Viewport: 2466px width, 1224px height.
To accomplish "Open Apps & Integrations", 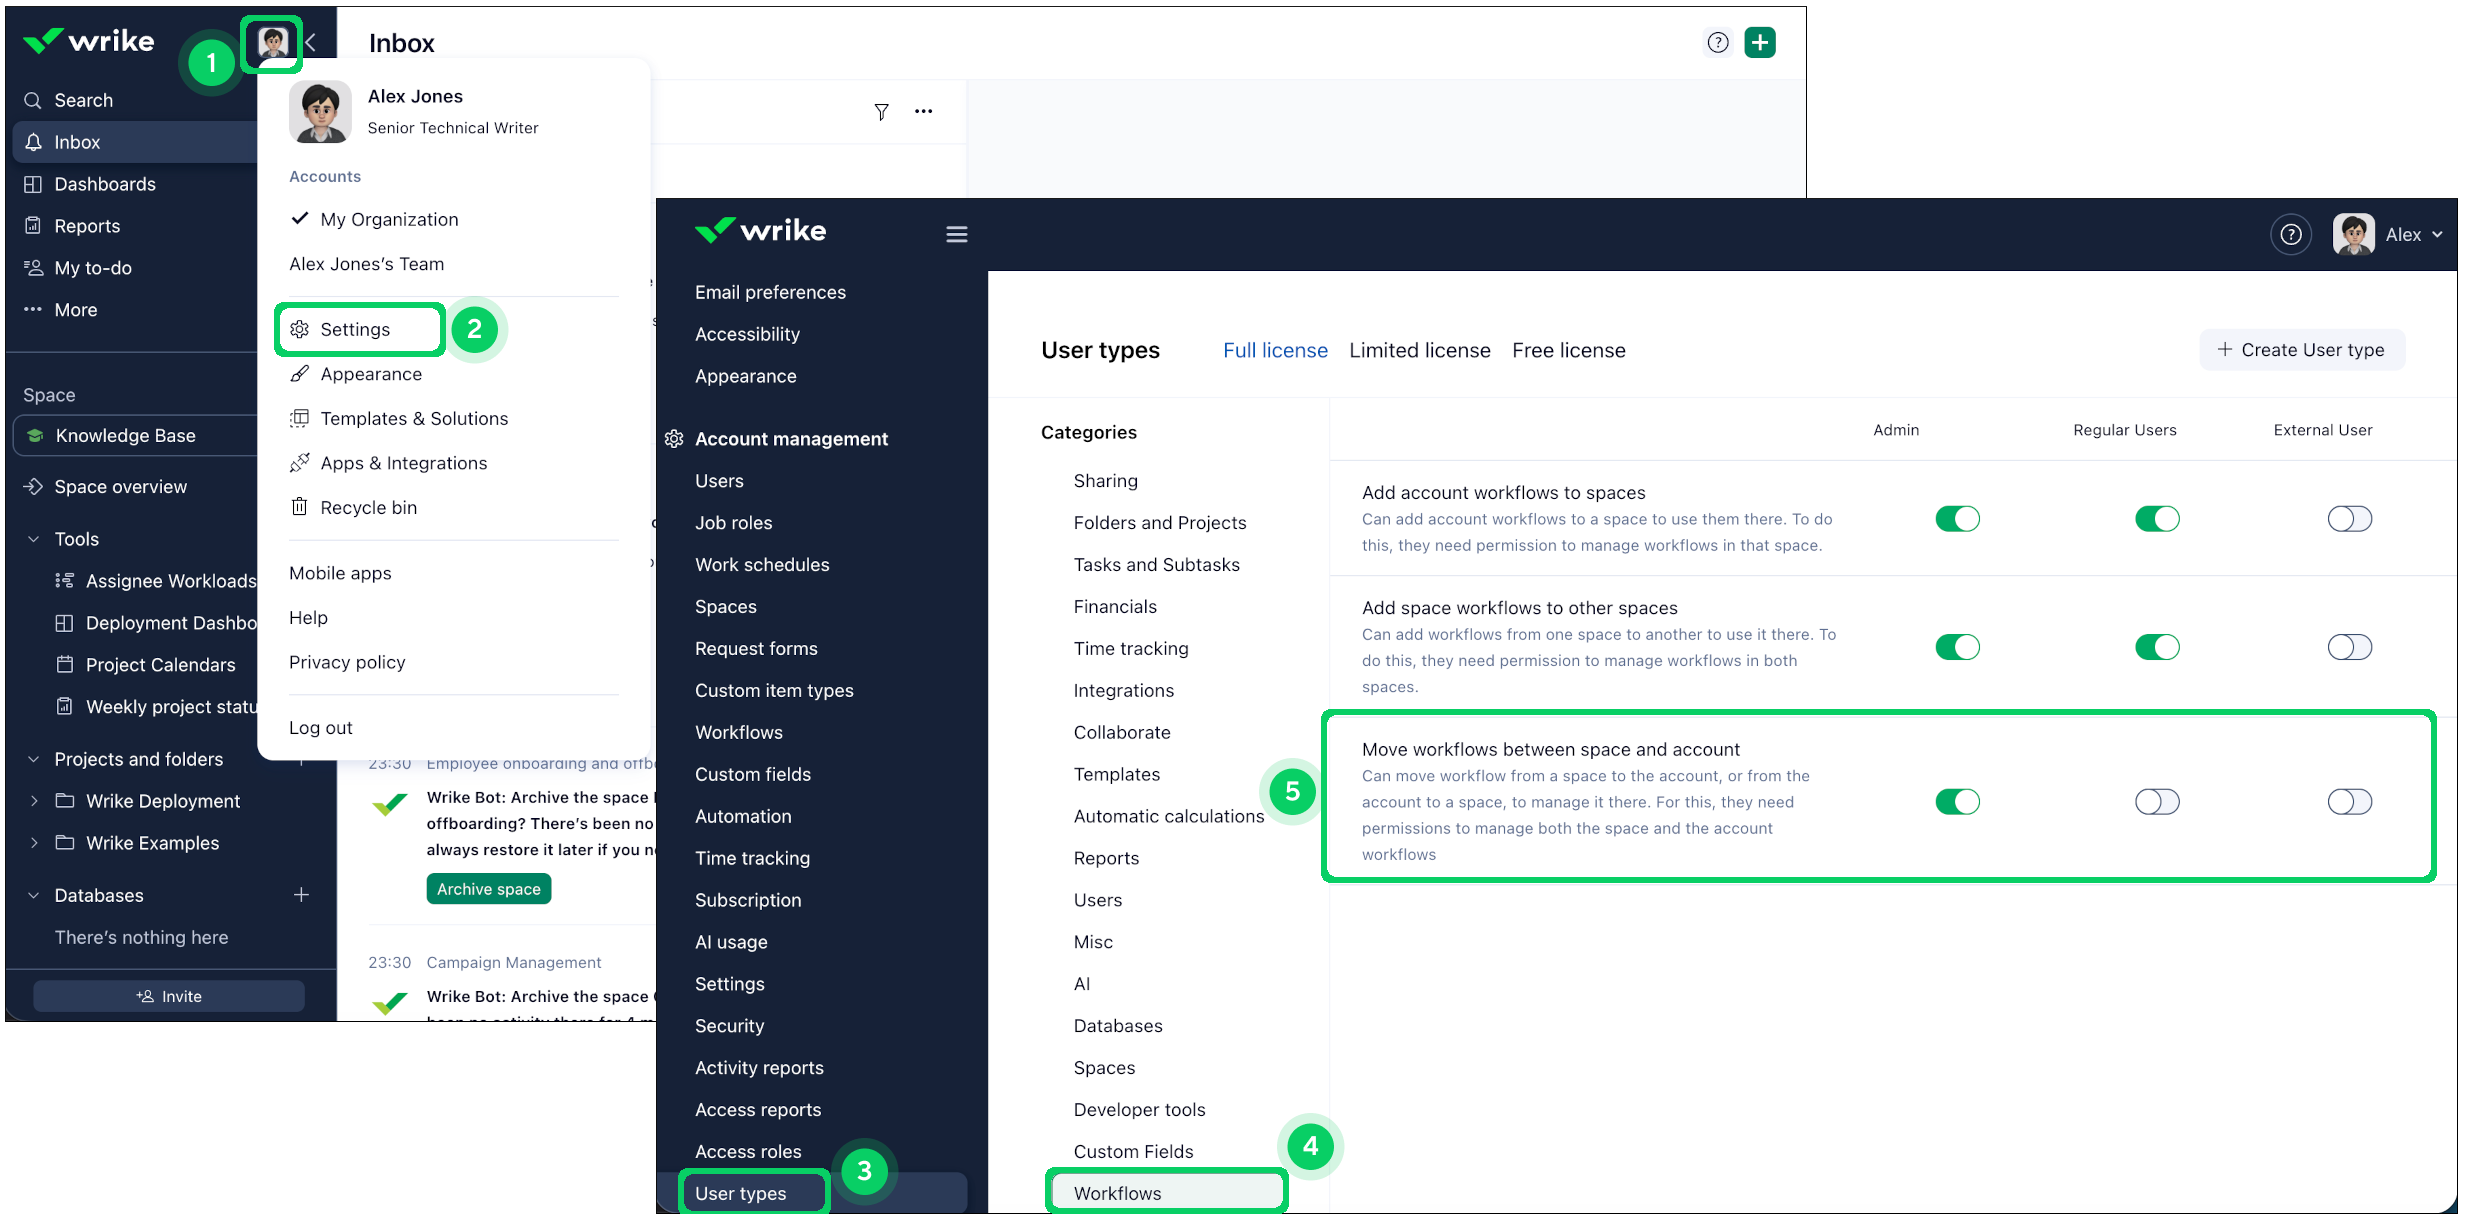I will 404,462.
